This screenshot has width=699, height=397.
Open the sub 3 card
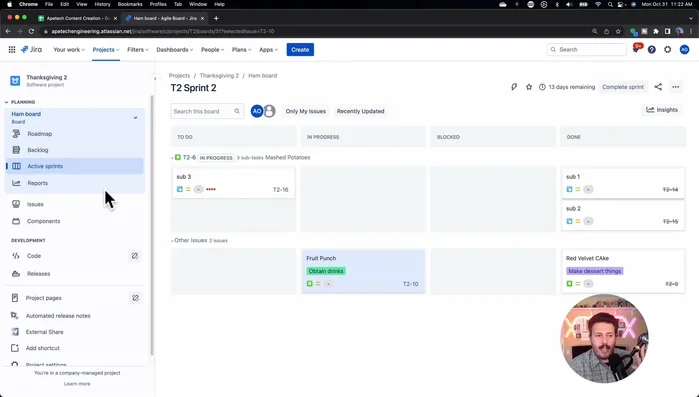(233, 183)
